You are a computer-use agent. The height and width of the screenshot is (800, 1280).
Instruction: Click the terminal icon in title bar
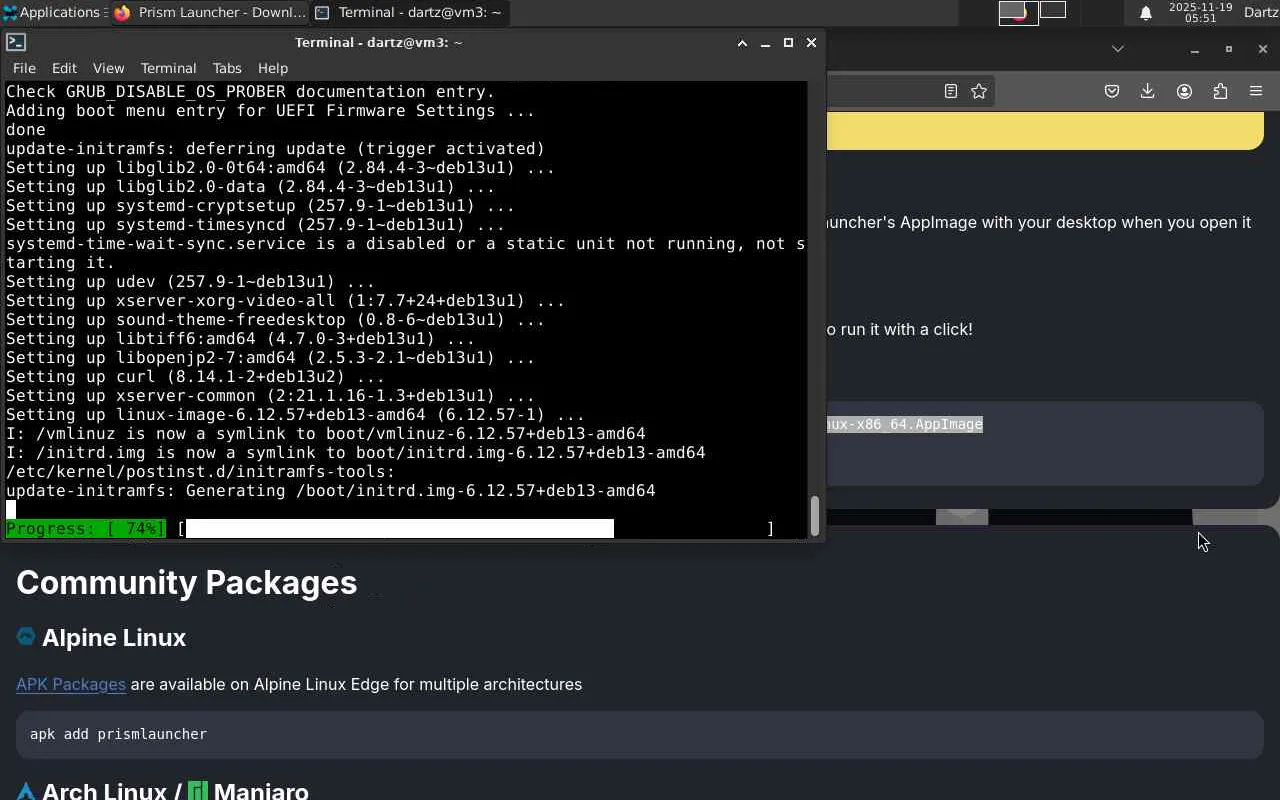[16, 42]
